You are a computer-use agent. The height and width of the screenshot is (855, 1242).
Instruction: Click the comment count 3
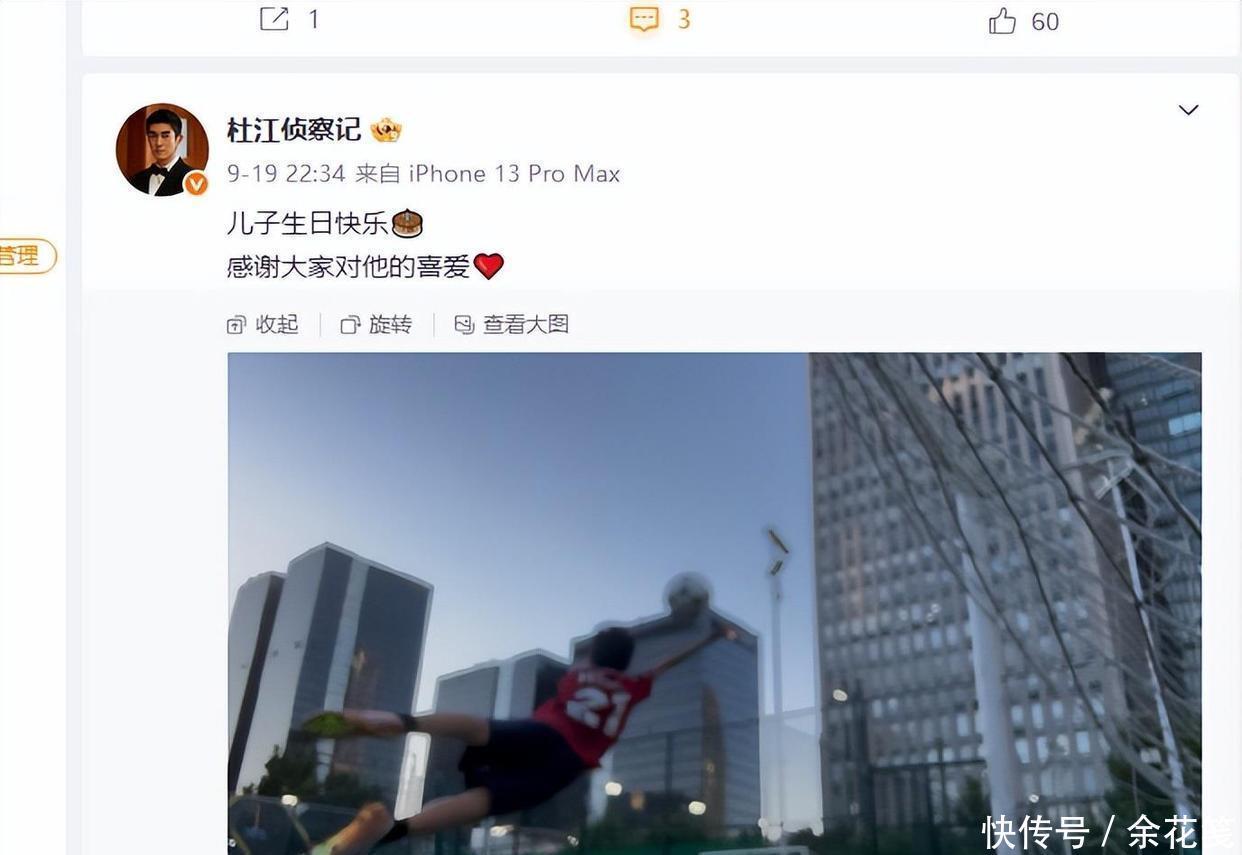point(684,19)
